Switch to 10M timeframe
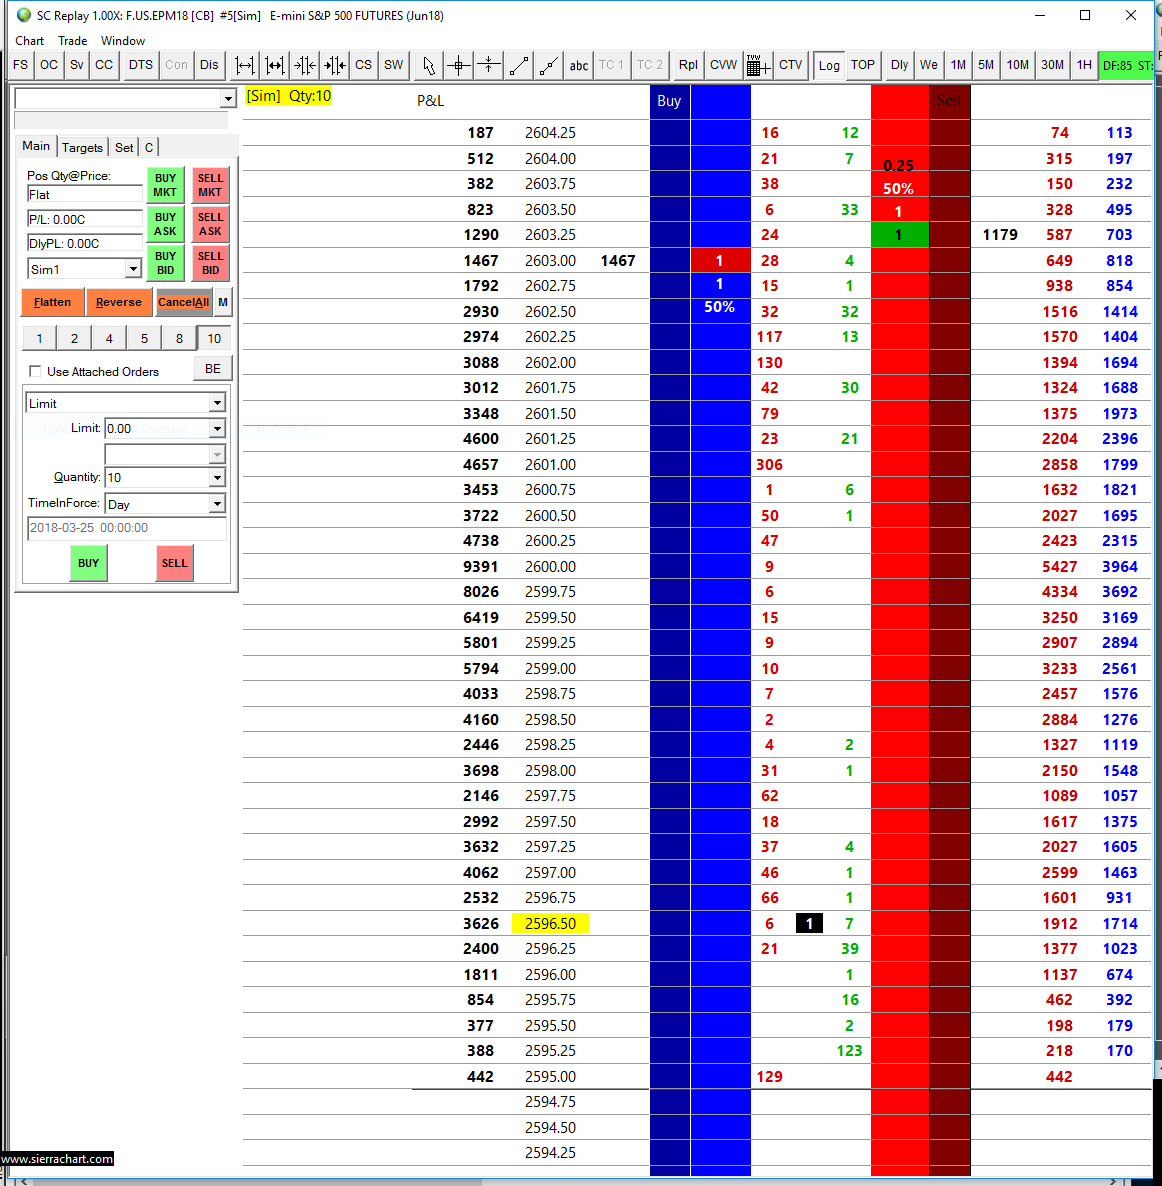 pos(1018,65)
